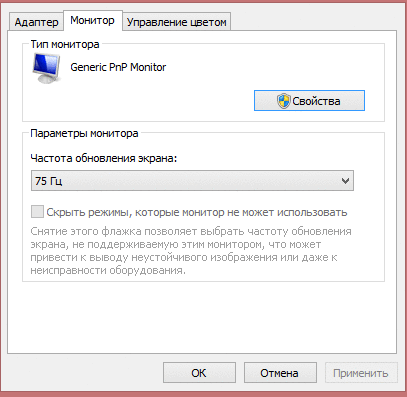Open the Управление цветом tab

[x=177, y=22]
